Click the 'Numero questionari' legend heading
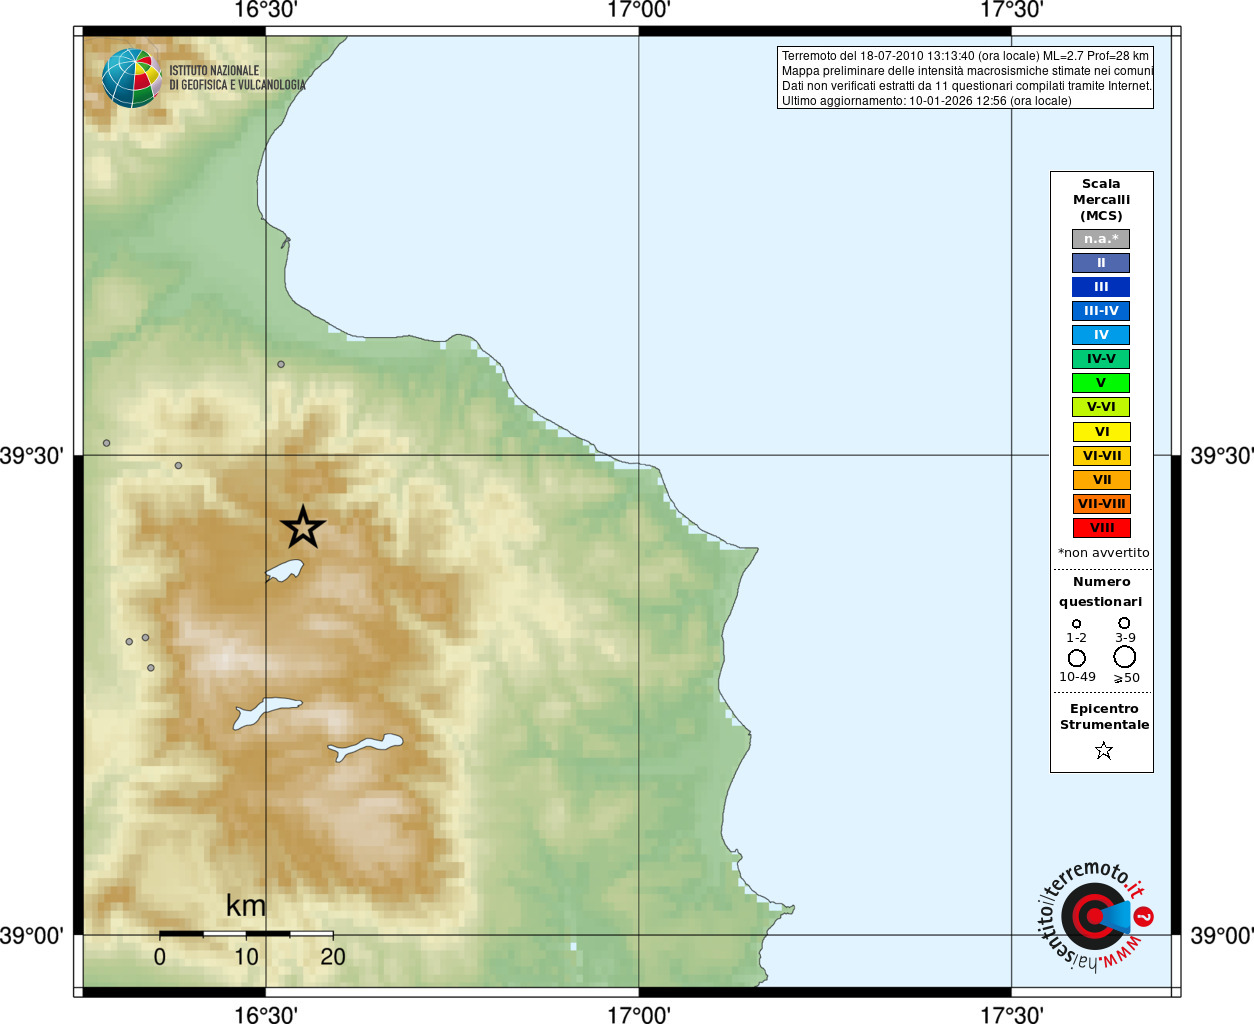 pos(1101,592)
